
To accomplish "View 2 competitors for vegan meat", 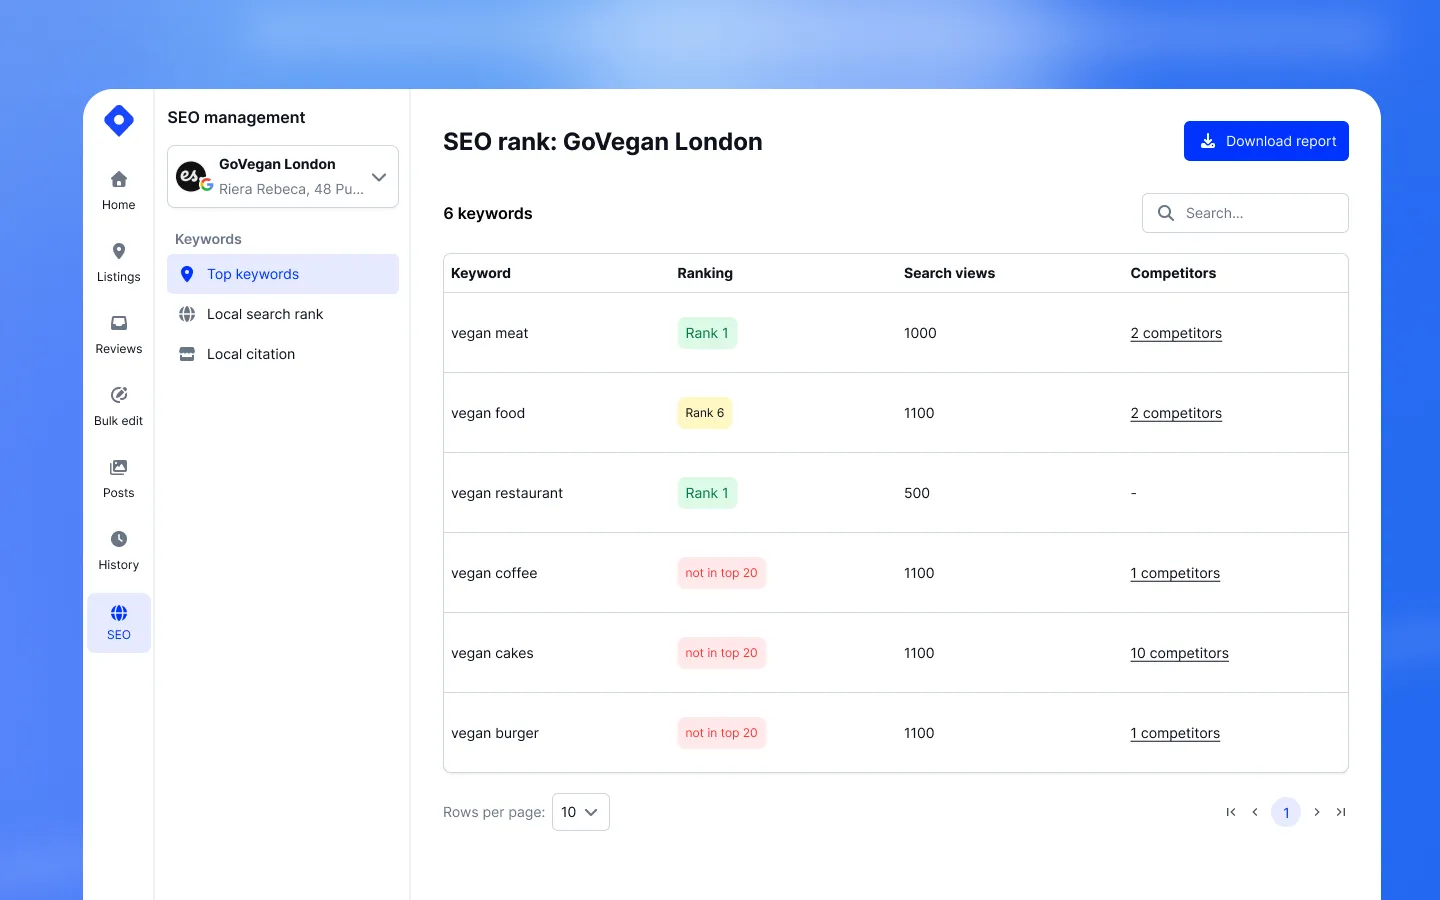I will (1176, 333).
